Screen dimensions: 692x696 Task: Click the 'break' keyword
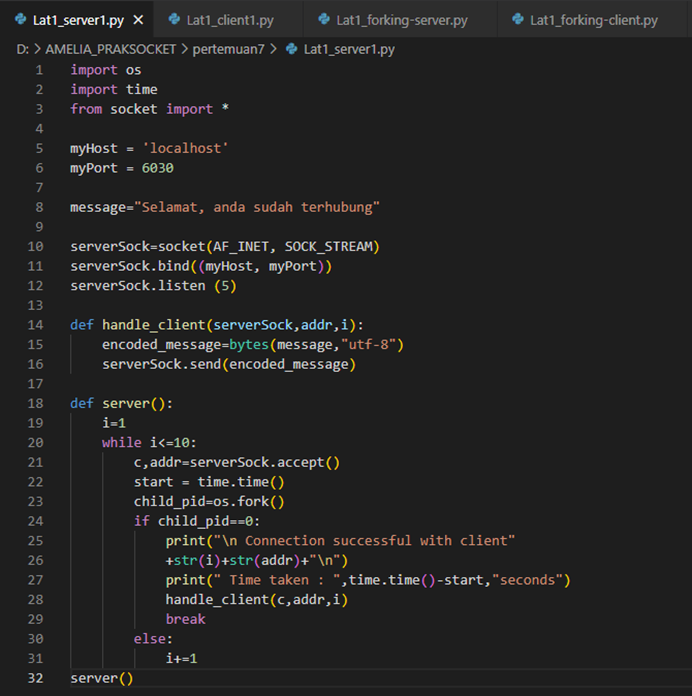pyautogui.click(x=186, y=619)
